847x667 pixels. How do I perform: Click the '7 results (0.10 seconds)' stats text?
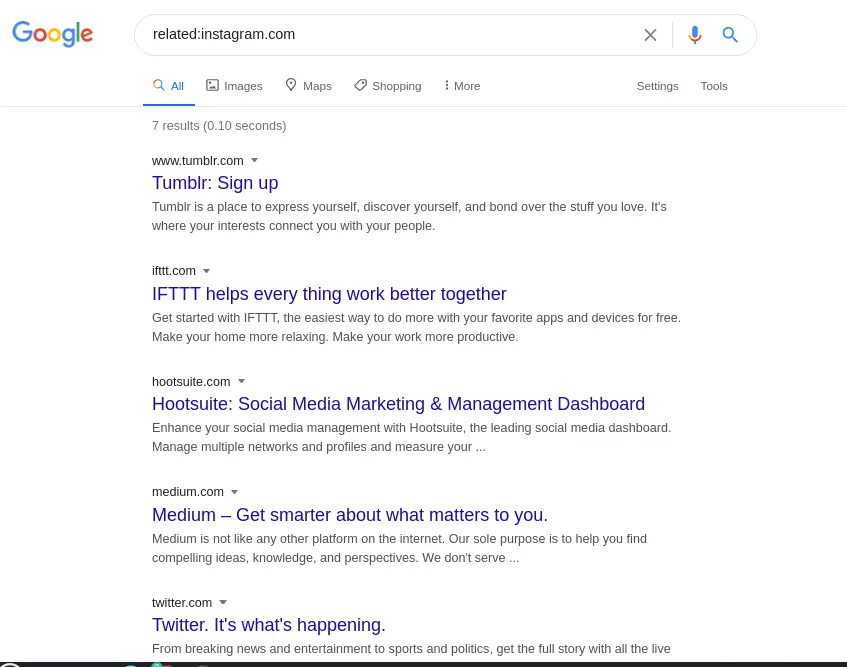pos(219,126)
